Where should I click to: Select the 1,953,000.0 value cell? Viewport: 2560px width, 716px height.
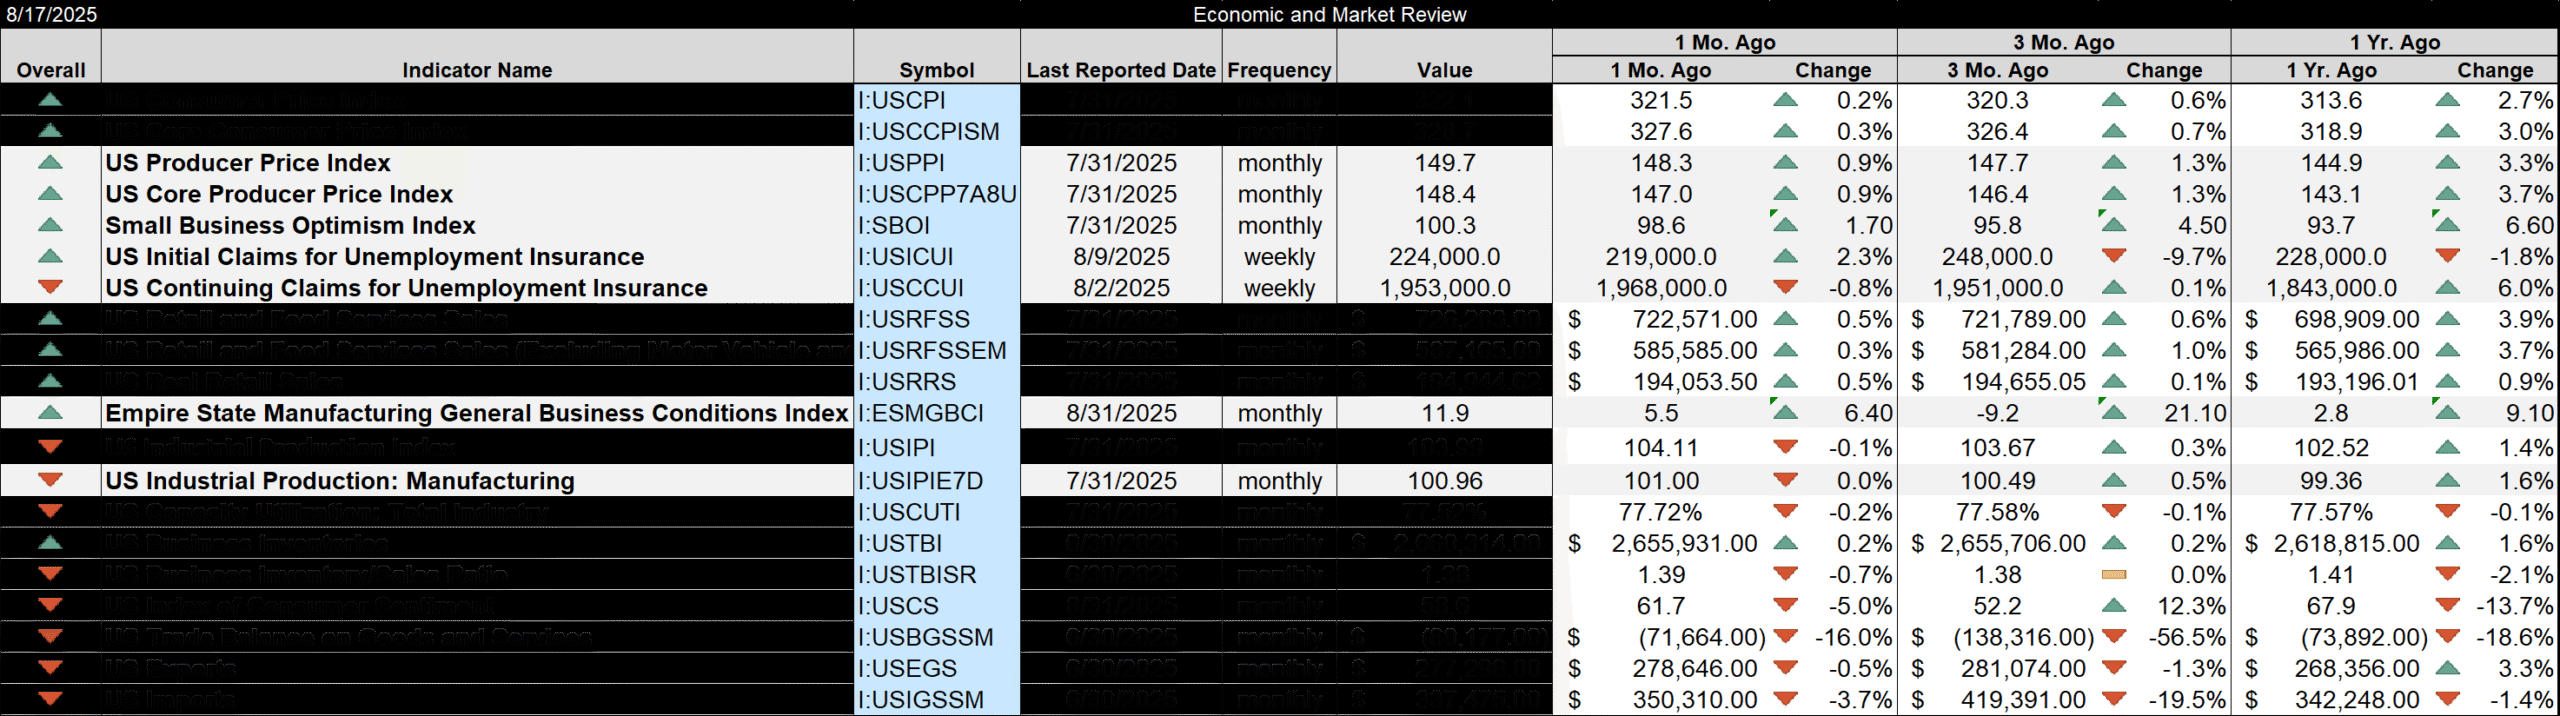pyautogui.click(x=1444, y=288)
